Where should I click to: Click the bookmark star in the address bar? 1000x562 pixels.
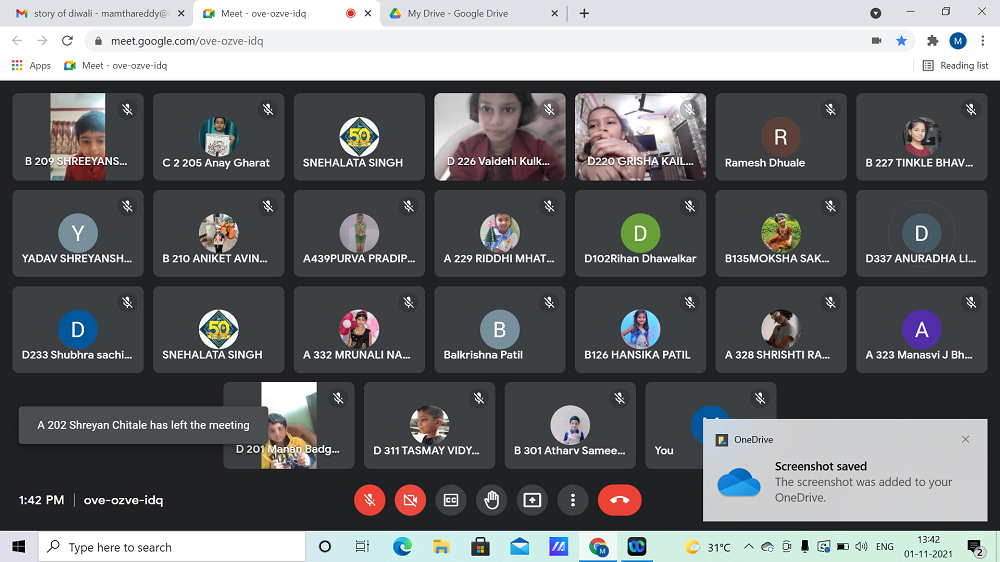point(901,41)
